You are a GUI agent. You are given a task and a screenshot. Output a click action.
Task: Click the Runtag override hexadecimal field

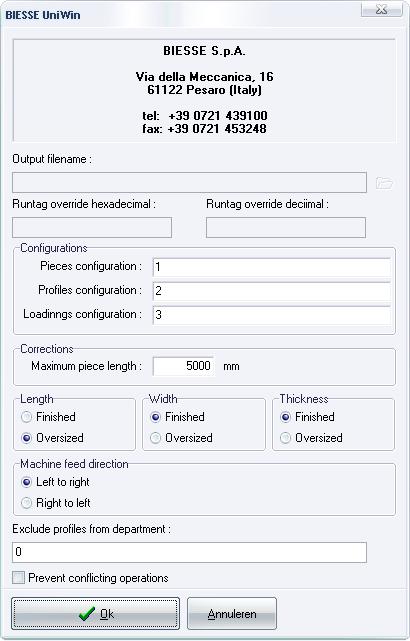point(92,228)
